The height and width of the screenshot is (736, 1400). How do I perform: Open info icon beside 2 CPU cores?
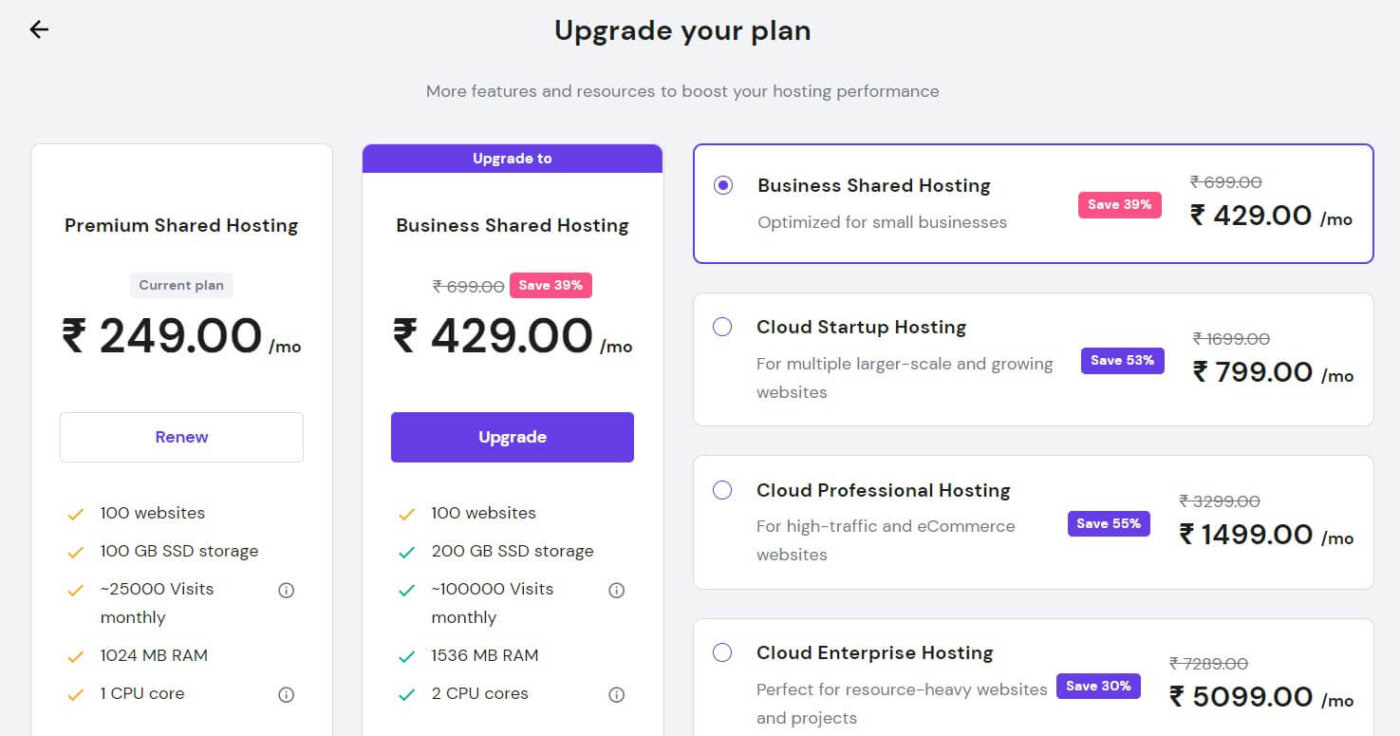click(x=617, y=694)
